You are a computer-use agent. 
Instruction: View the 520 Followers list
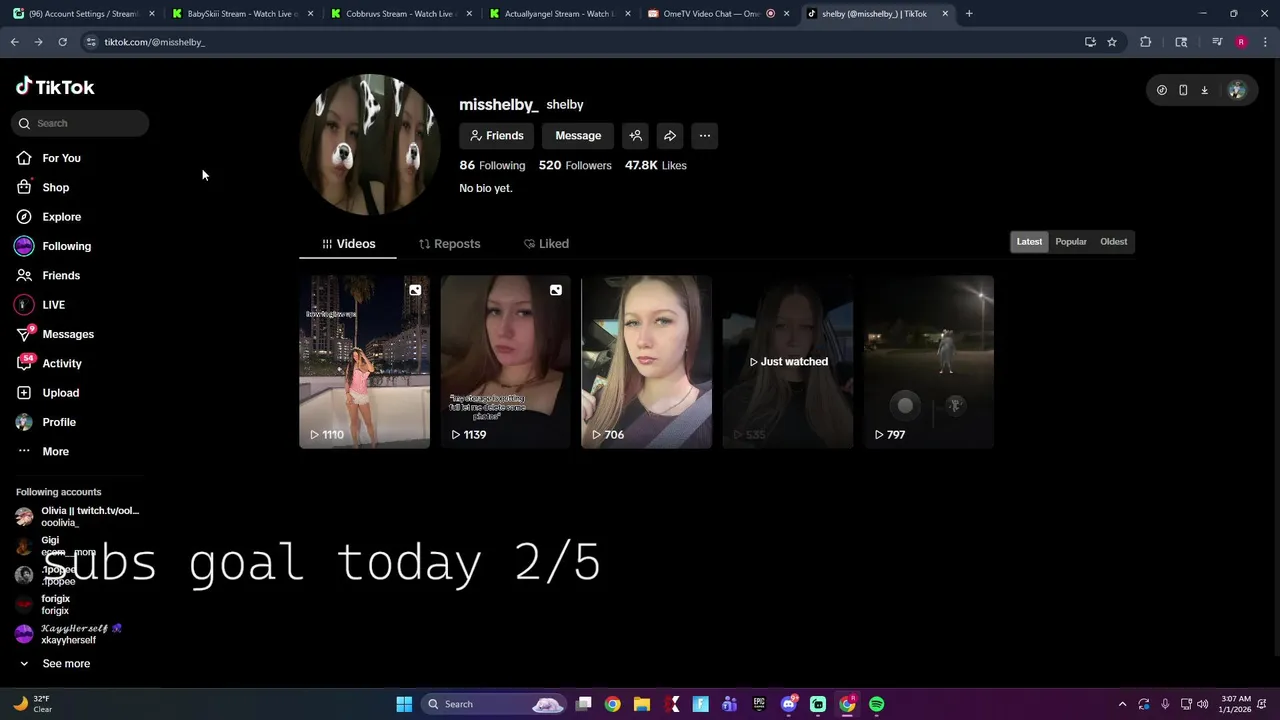575,165
